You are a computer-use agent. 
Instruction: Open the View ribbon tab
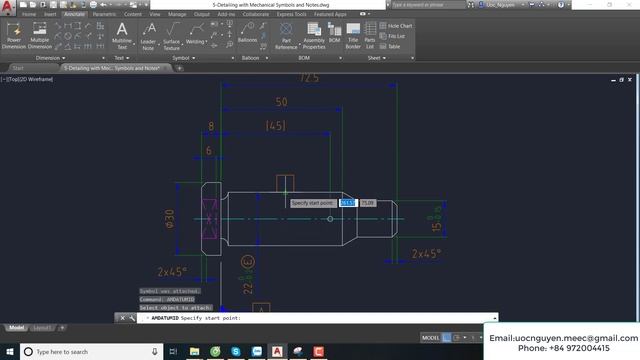tap(155, 14)
